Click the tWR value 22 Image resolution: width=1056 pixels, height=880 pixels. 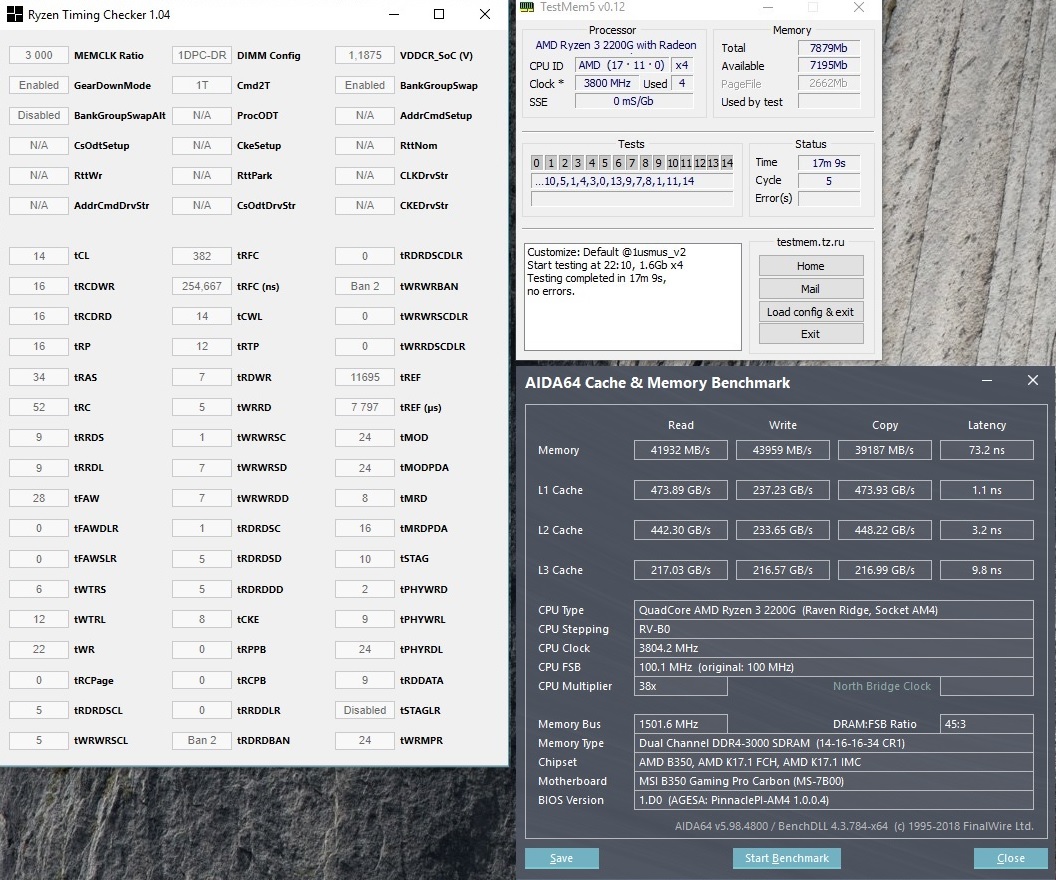click(x=39, y=650)
